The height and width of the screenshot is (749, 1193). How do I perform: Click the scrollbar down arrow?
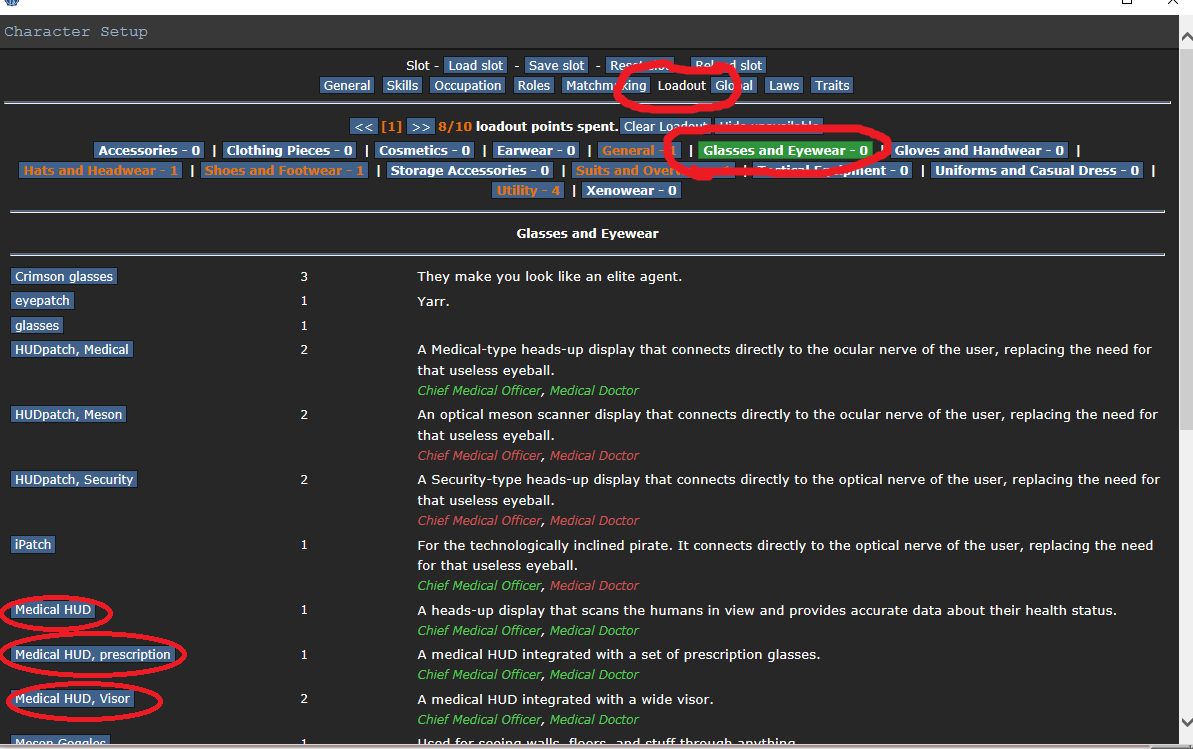pyautogui.click(x=1186, y=722)
